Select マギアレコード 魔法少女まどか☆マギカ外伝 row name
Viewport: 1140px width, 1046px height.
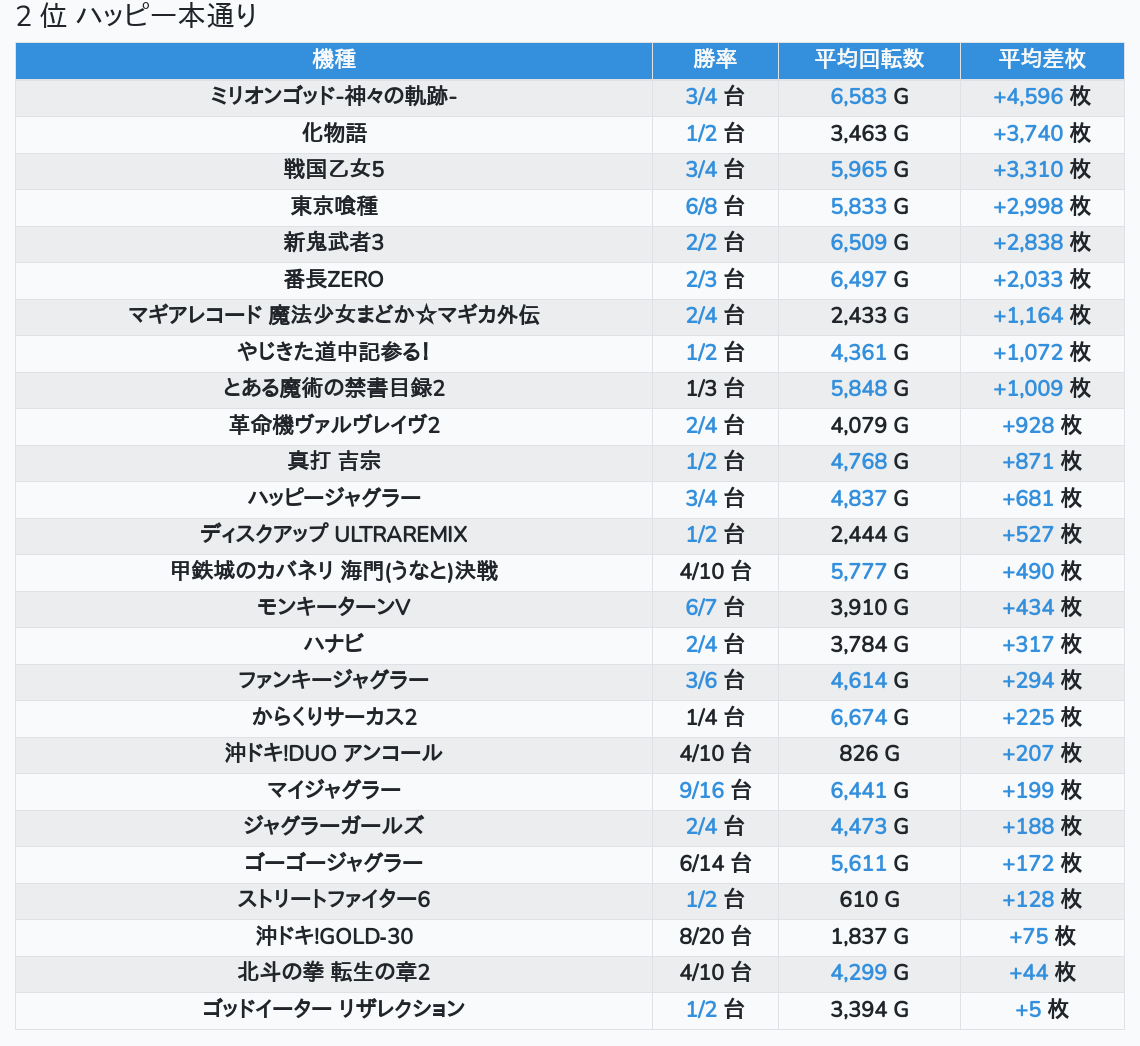click(334, 315)
